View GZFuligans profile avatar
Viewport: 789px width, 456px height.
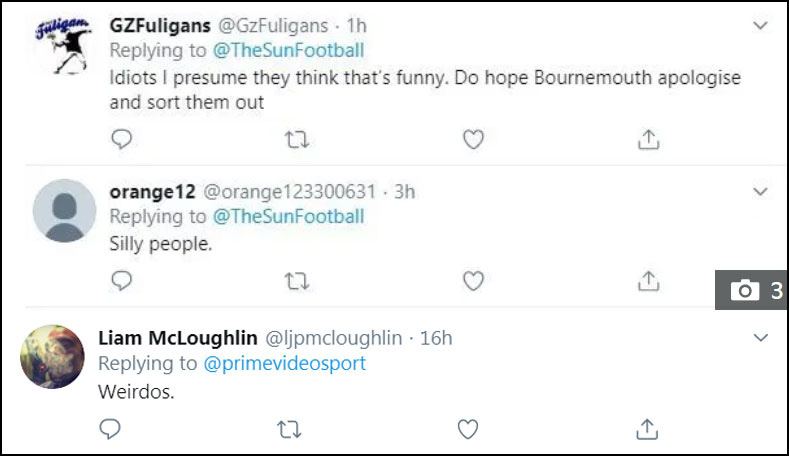click(63, 46)
